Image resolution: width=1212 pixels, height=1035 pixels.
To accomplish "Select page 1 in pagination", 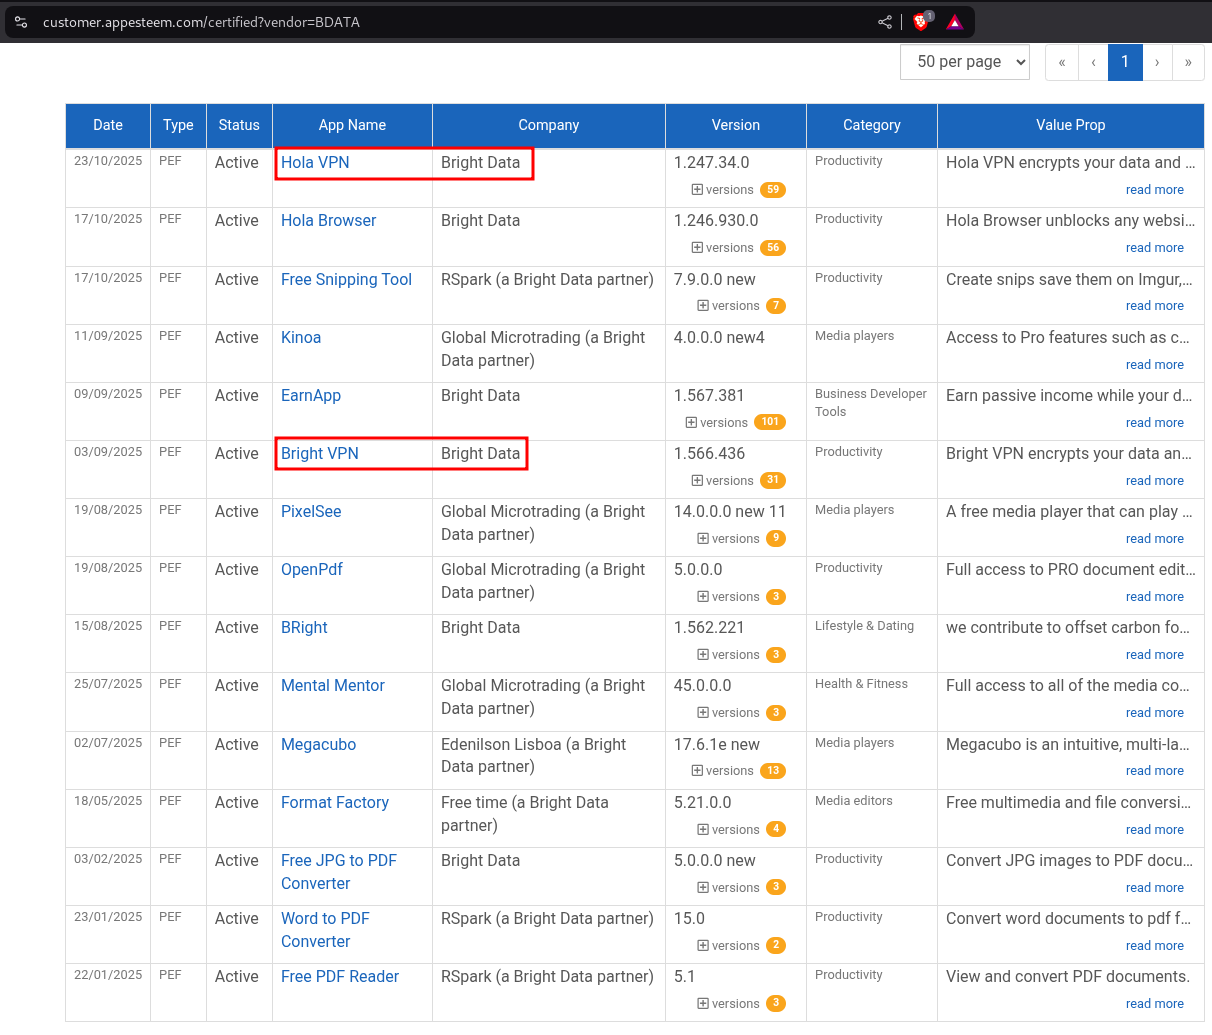I will [x=1125, y=62].
